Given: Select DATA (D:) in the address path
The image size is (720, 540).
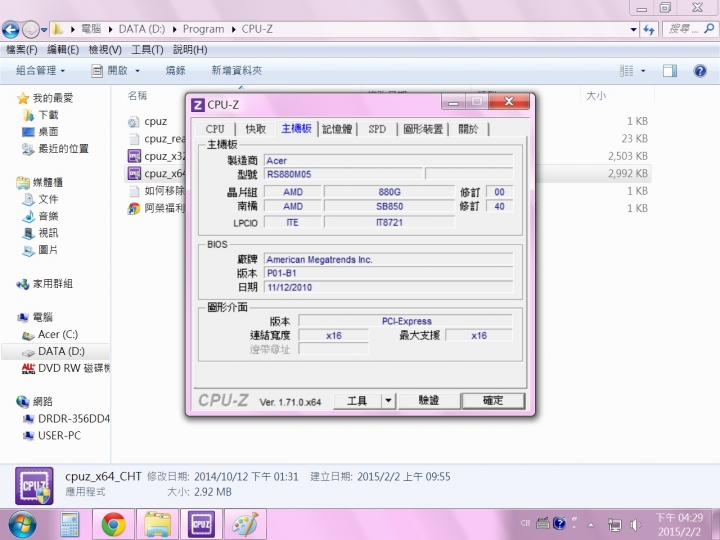Looking at the screenshot, I should 141,29.
